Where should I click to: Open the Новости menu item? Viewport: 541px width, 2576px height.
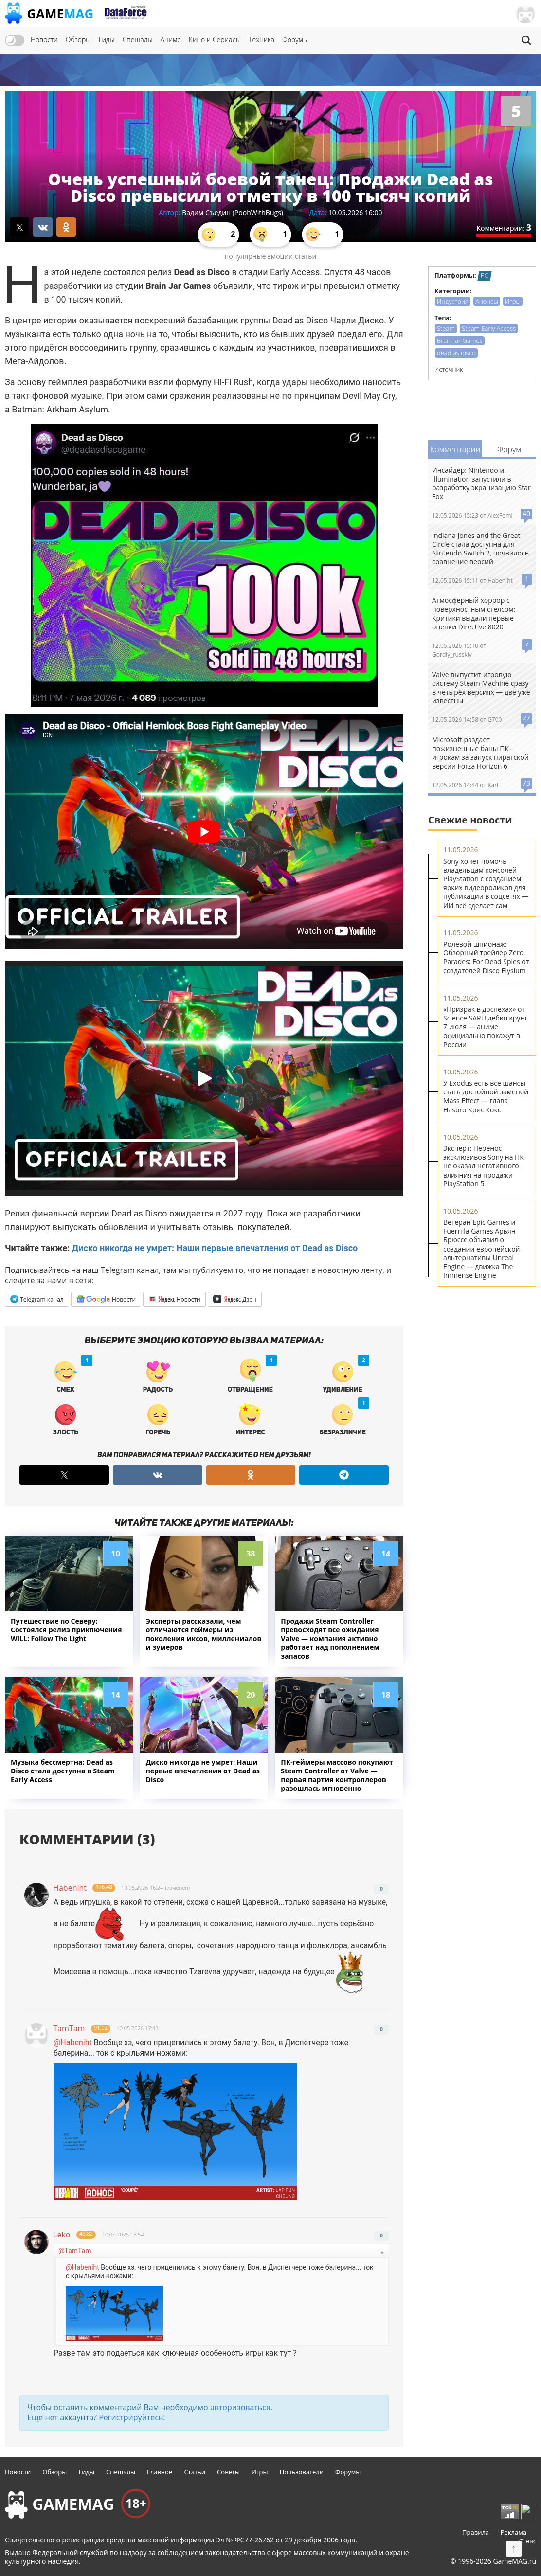tap(44, 40)
